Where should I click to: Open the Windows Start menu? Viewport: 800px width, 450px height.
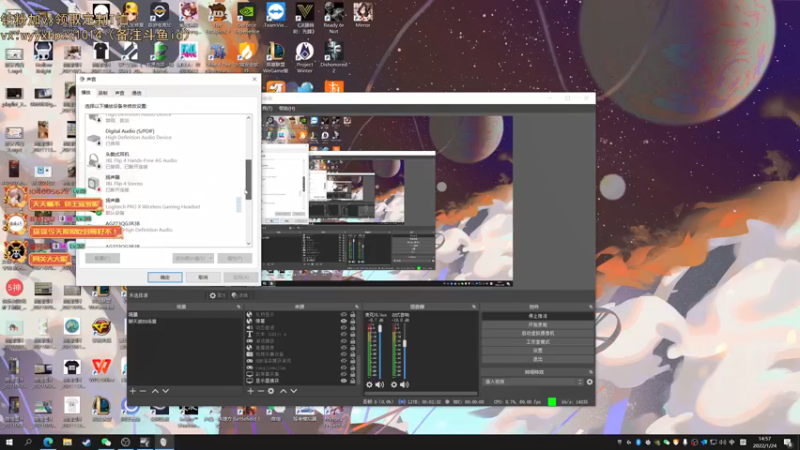9,442
